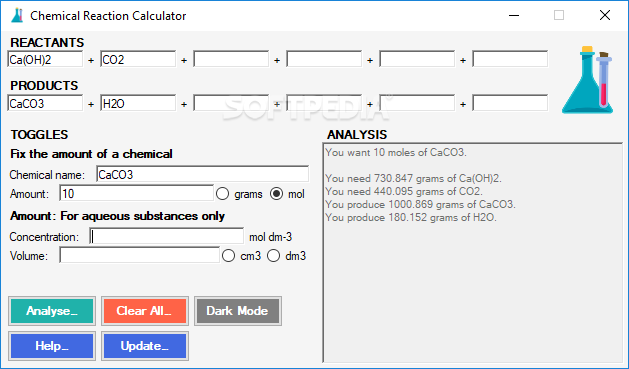
Task: Click 'Fix the amount of a chemical' label
Action: coord(91,154)
